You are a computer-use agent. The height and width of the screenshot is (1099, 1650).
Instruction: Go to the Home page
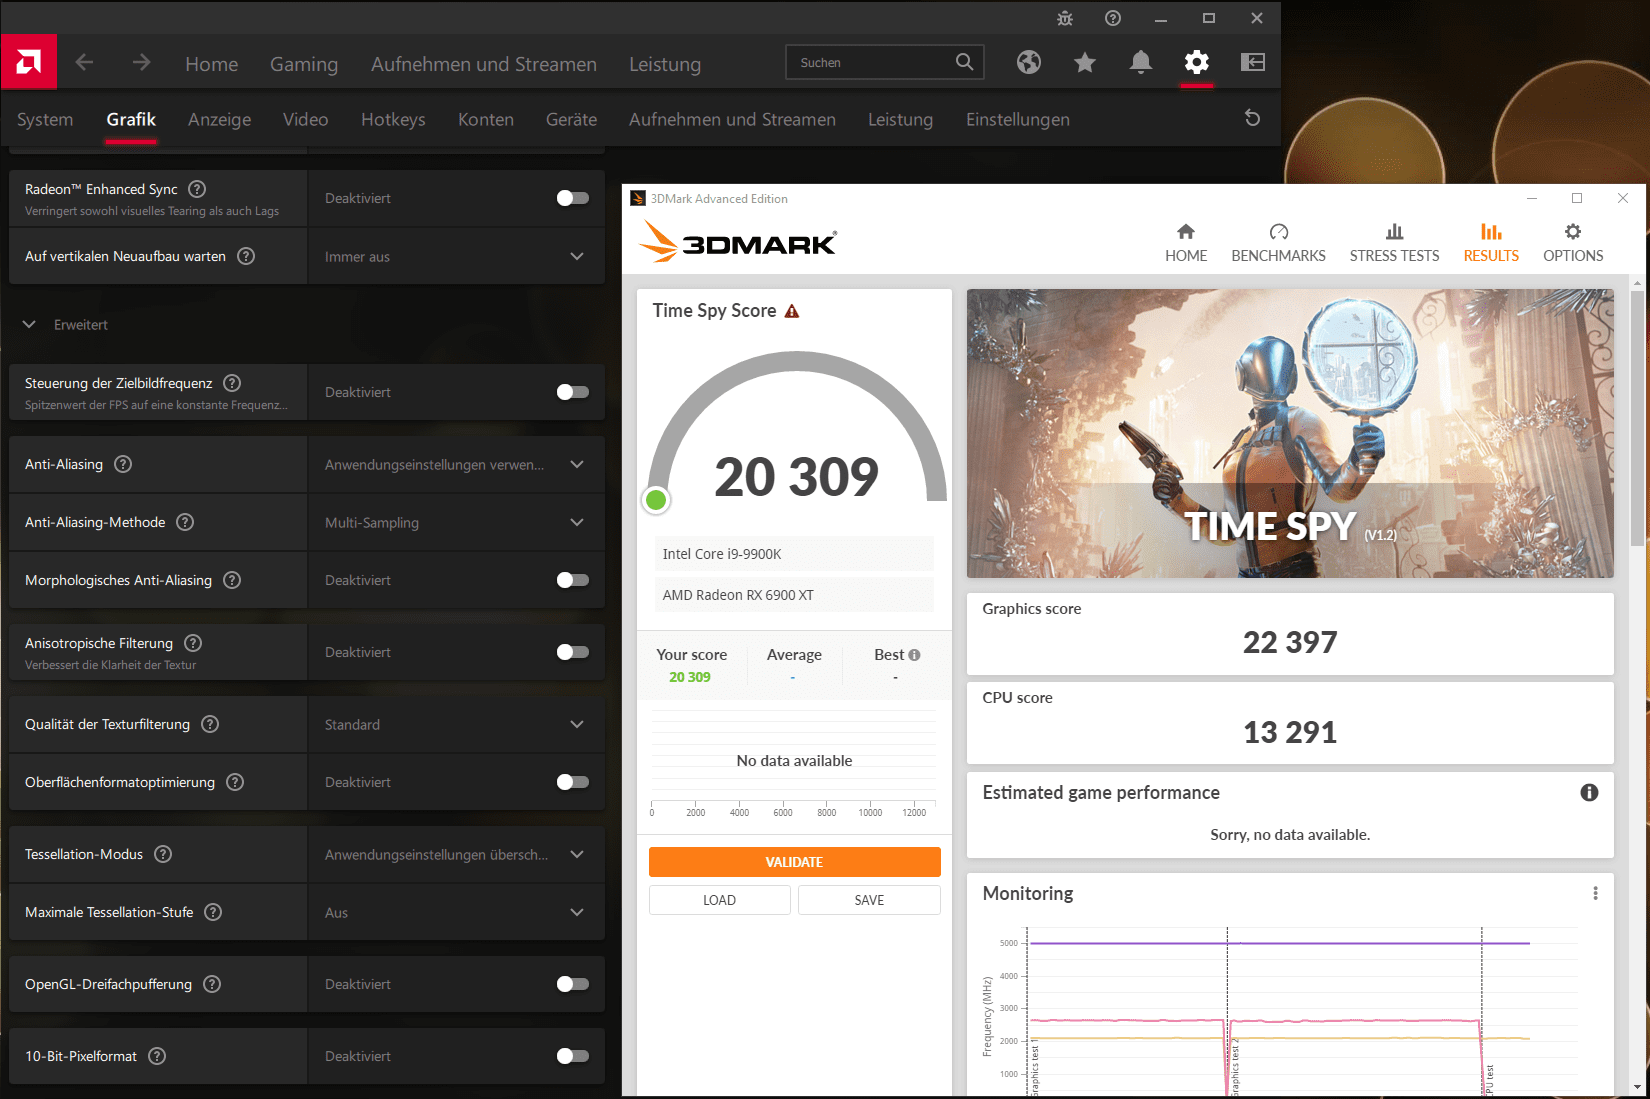pyautogui.click(x=212, y=64)
